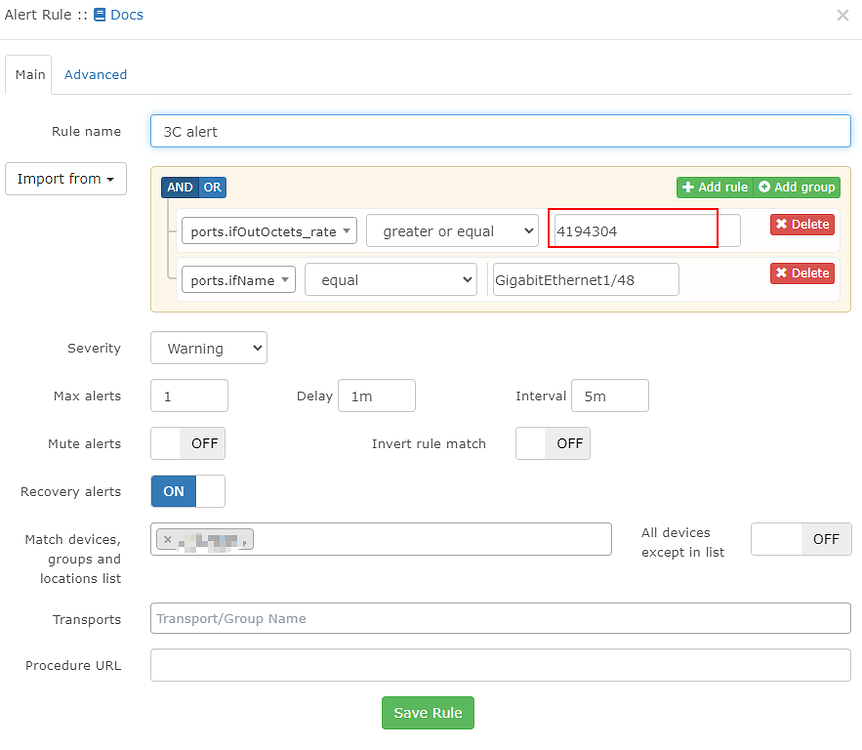Switch rule logic to OR
This screenshot has height=750, width=862.
[x=211, y=187]
